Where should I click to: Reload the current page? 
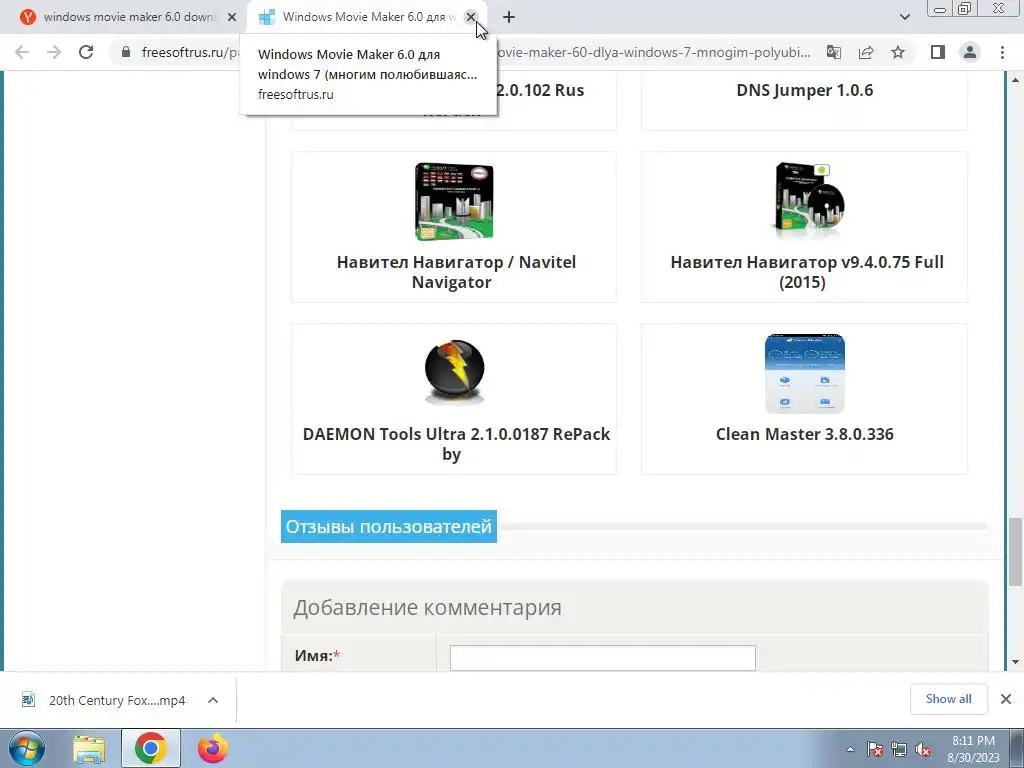86,52
